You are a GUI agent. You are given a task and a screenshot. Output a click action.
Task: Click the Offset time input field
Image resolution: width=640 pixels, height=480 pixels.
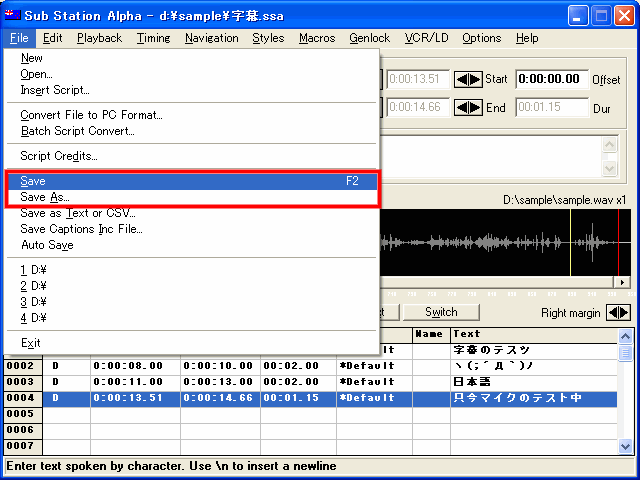click(x=552, y=79)
